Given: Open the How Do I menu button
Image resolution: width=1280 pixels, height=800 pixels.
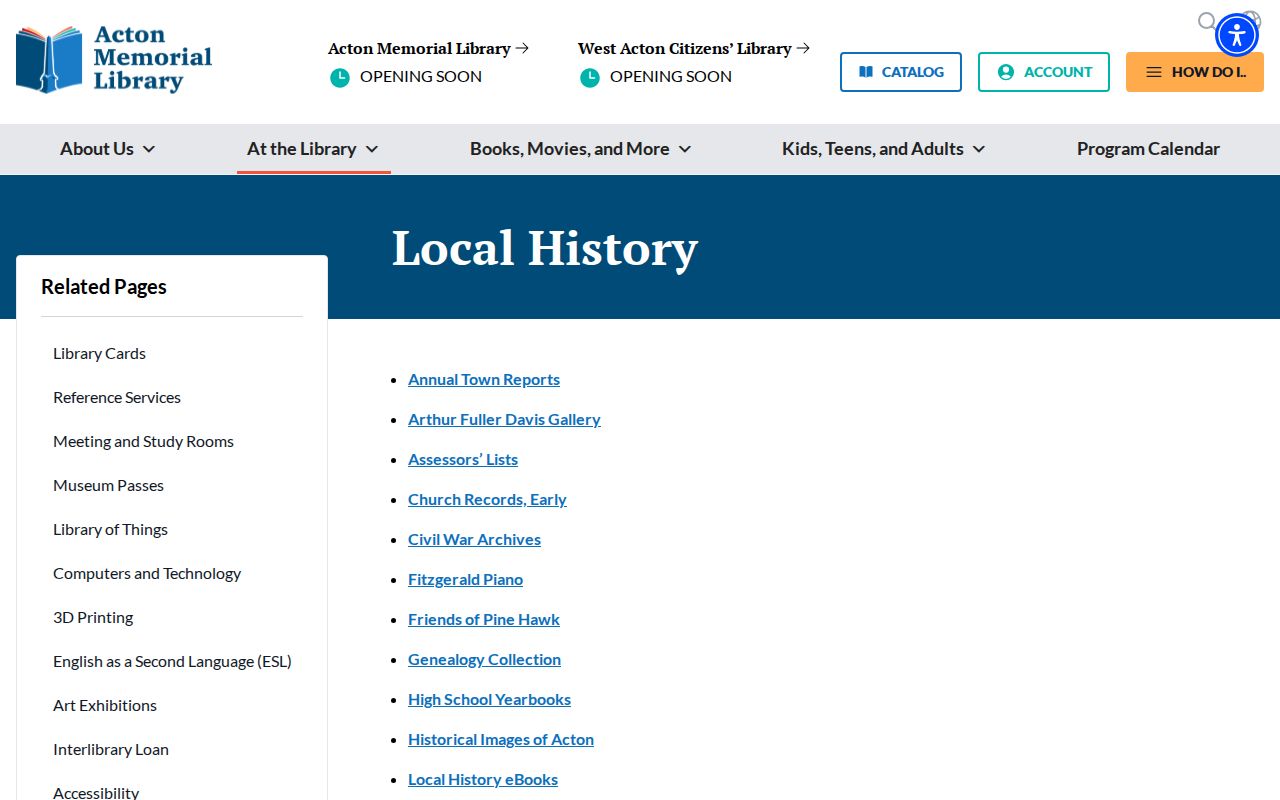Looking at the screenshot, I should point(1195,72).
